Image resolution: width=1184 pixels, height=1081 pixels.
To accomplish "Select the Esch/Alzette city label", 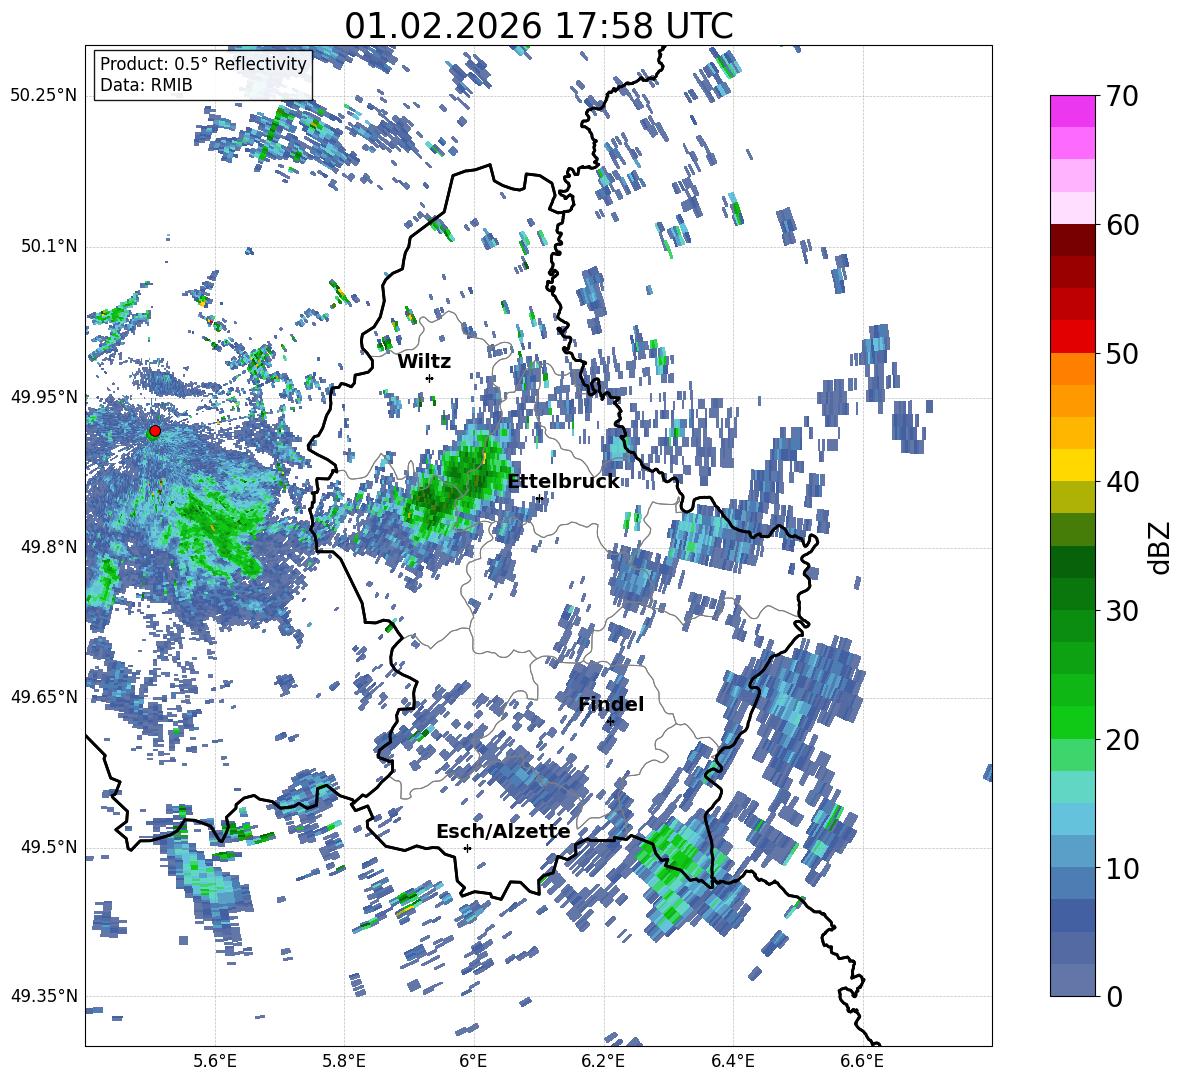I will (503, 831).
